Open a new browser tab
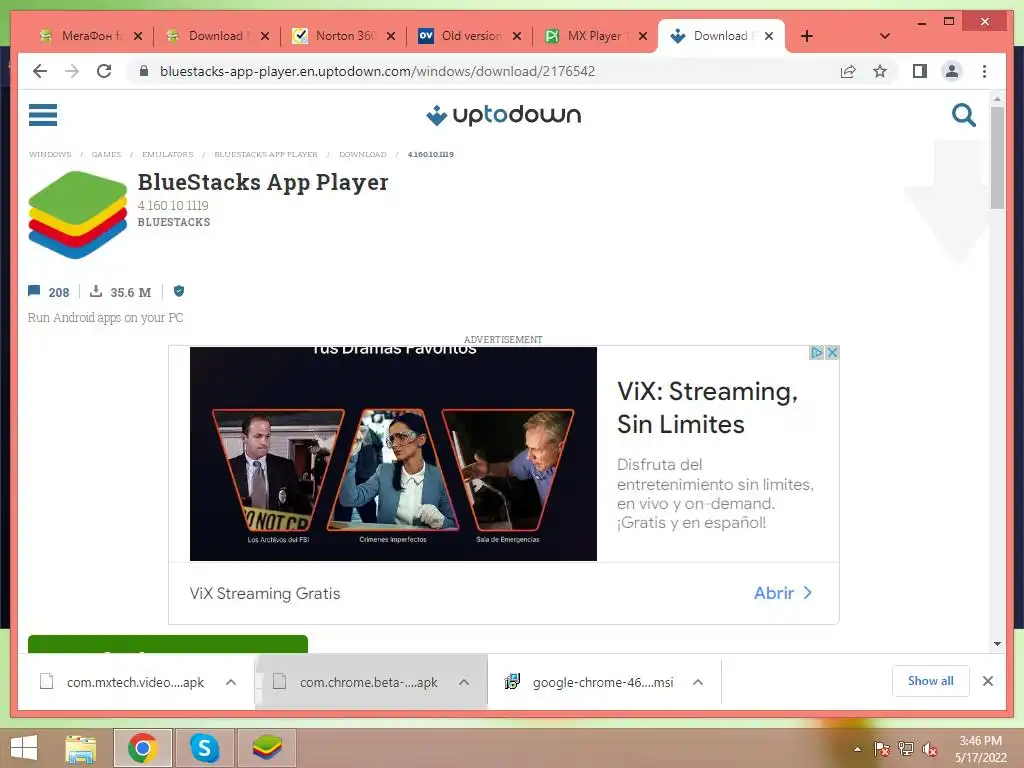This screenshot has height=768, width=1024. pyautogui.click(x=807, y=36)
